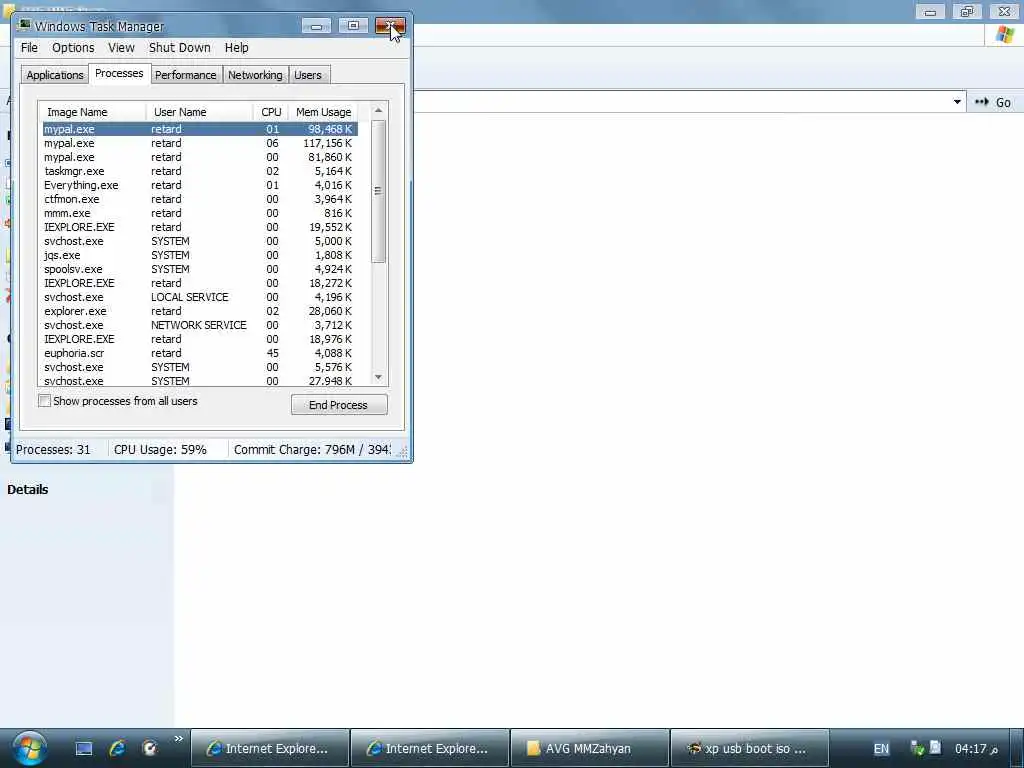Select the explorer.exe process row
The width and height of the screenshot is (1024, 768).
pyautogui.click(x=200, y=312)
